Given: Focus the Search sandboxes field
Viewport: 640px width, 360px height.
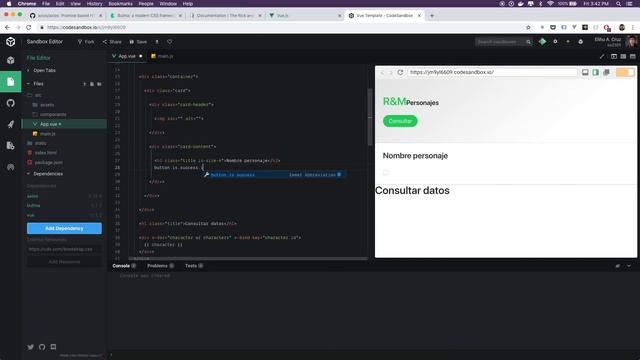Looking at the screenshot, I should [504, 42].
